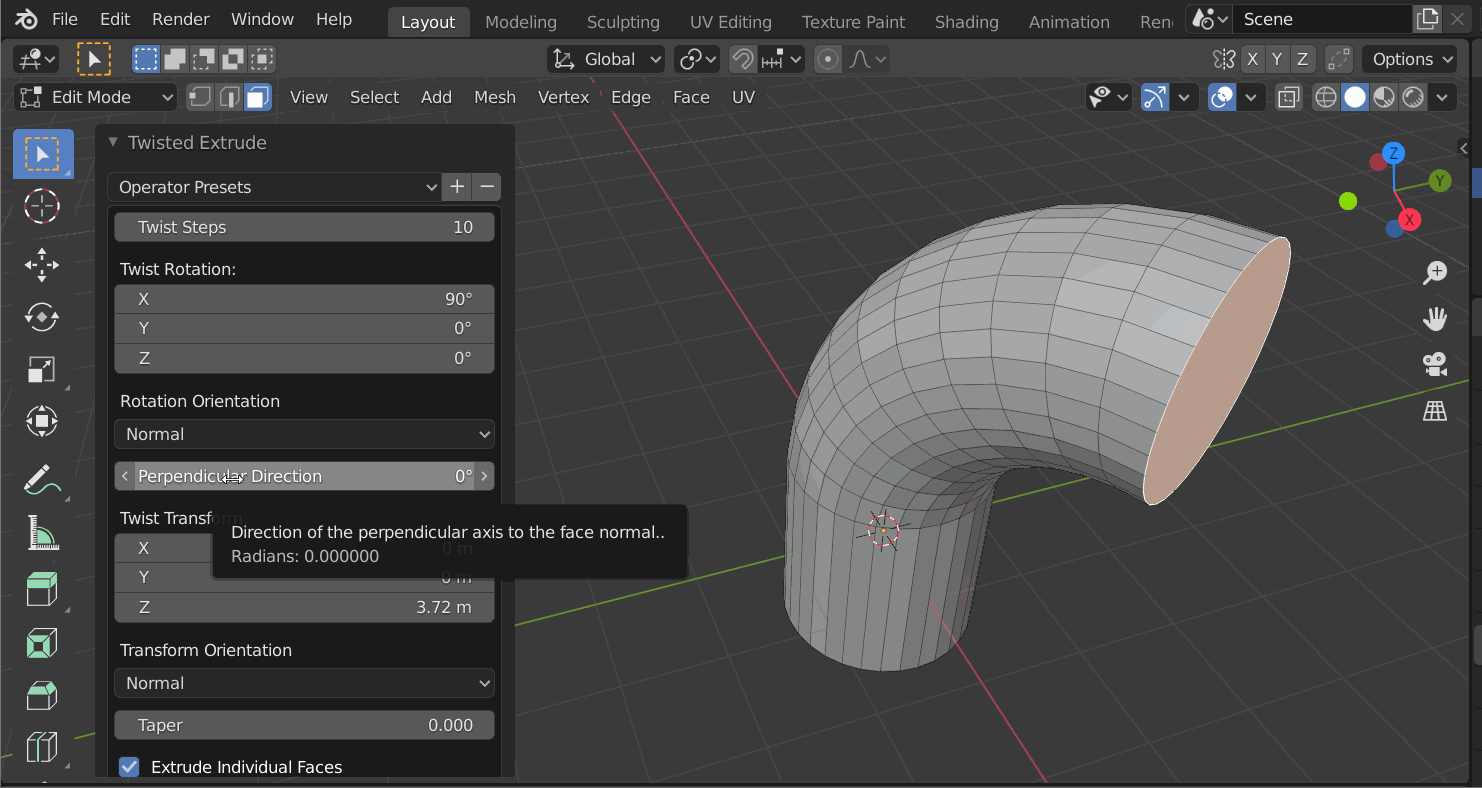Open the Shading workspace tab
The image size is (1482, 788).
tap(967, 21)
